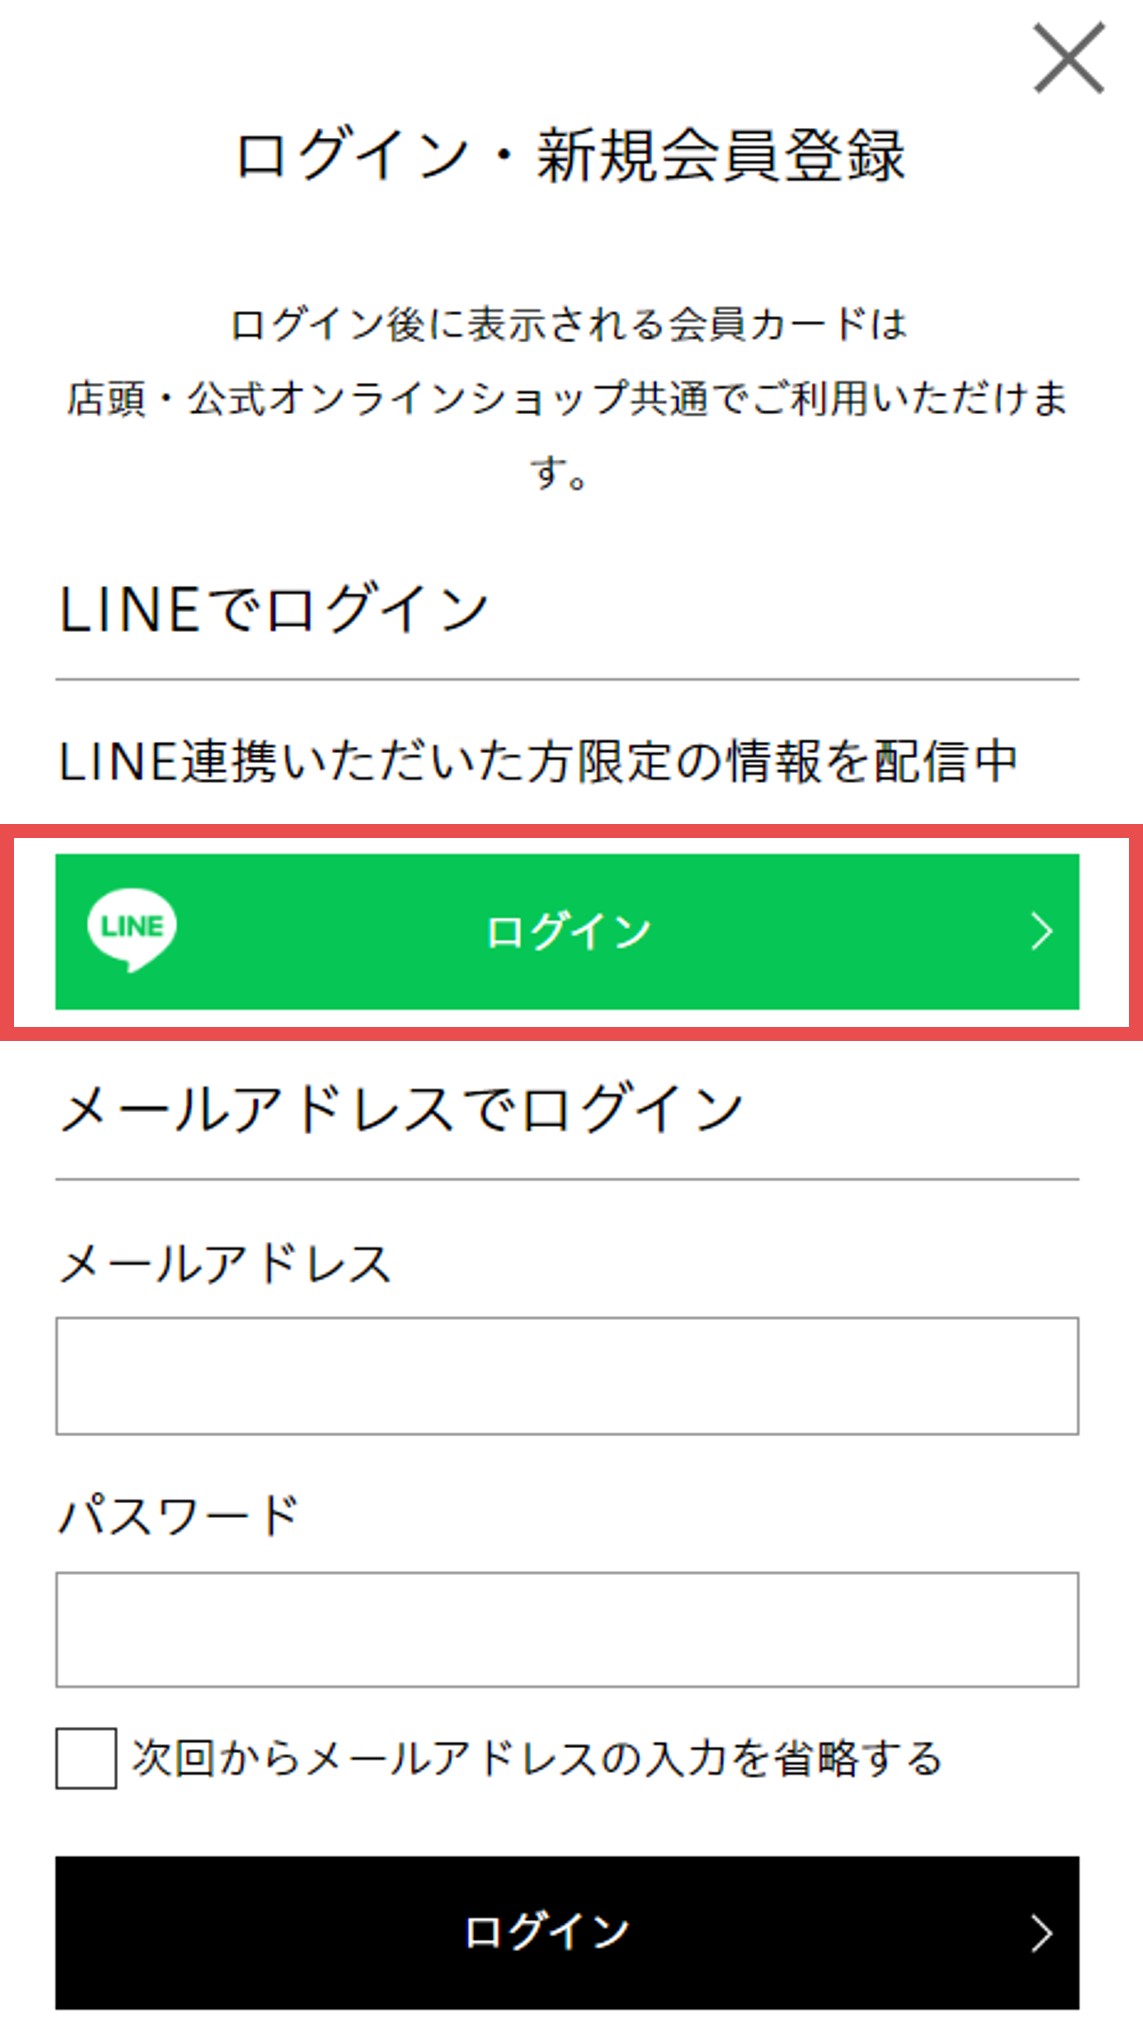Click the divider line under LINEでログイン
The height and width of the screenshot is (2037, 1143).
(x=567, y=679)
